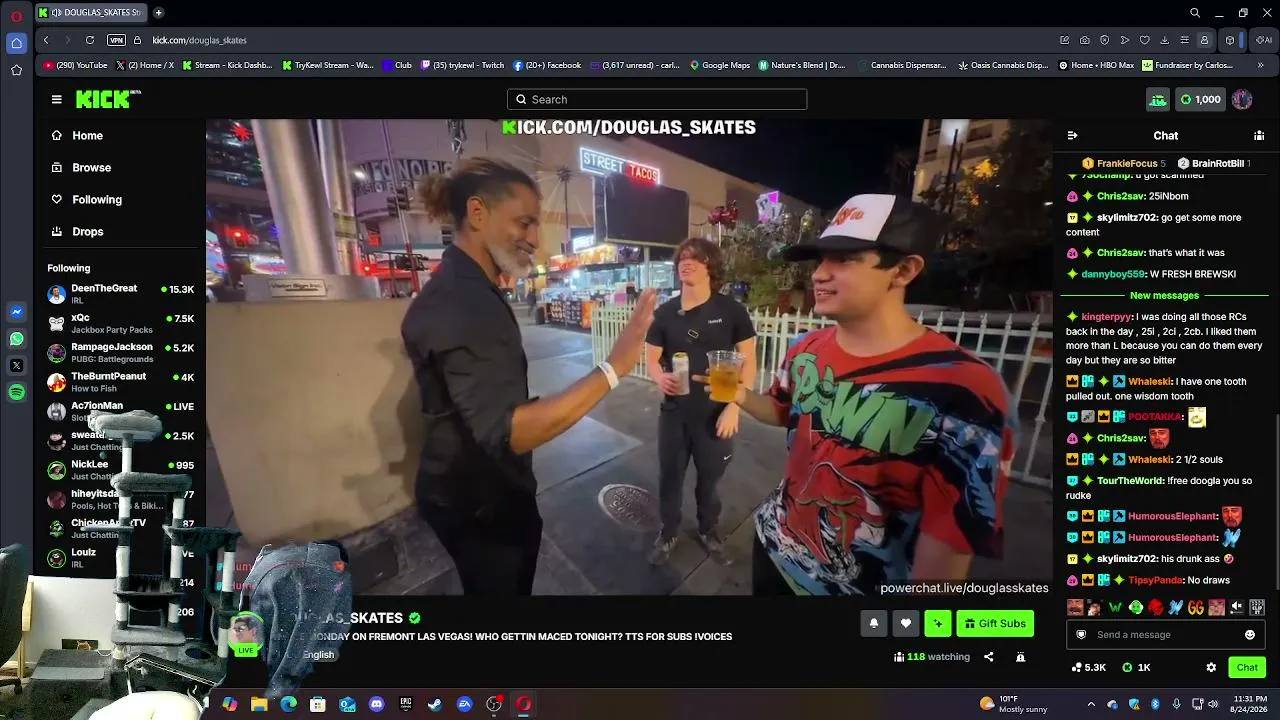Open the chat settings gear

[x=1211, y=667]
